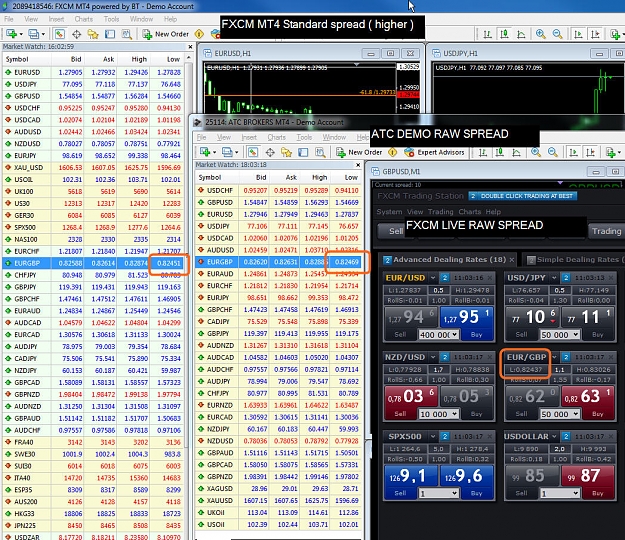Image resolution: width=625 pixels, height=540 pixels.
Task: Open EUR/GBP amount dropdown showing 50 000
Action: tap(560, 414)
